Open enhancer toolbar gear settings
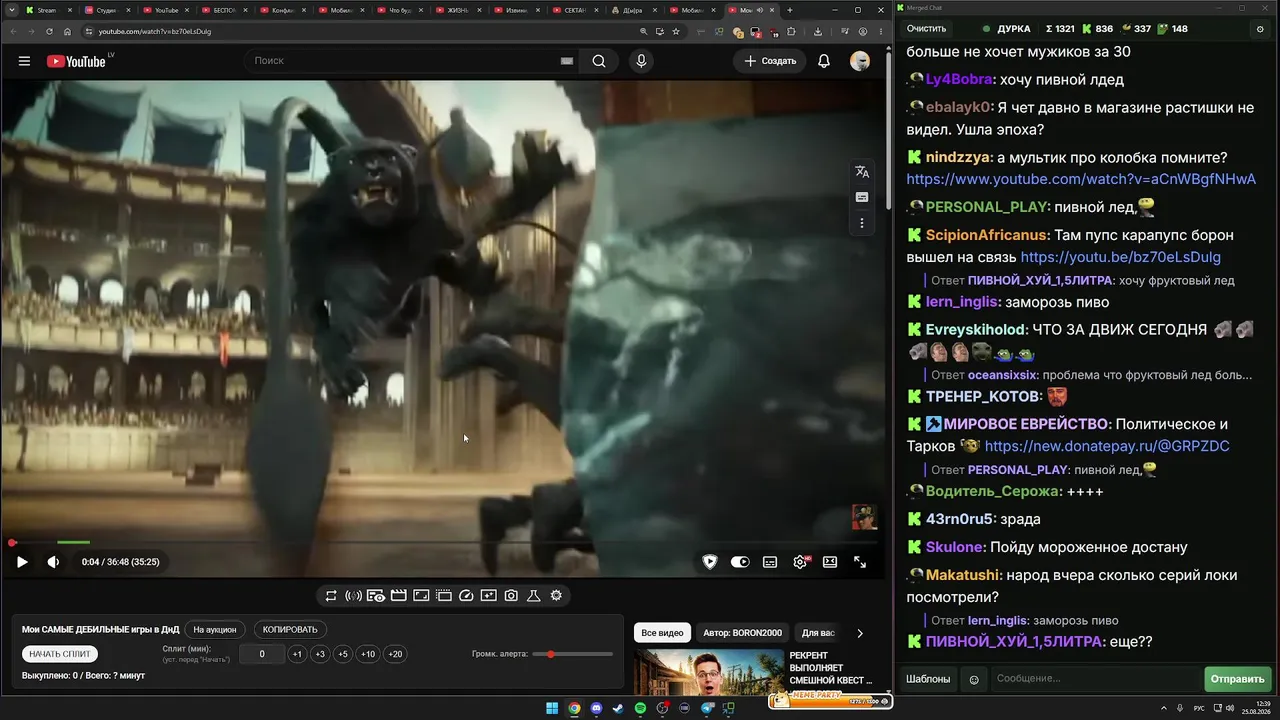The width and height of the screenshot is (1280, 720). [x=556, y=596]
